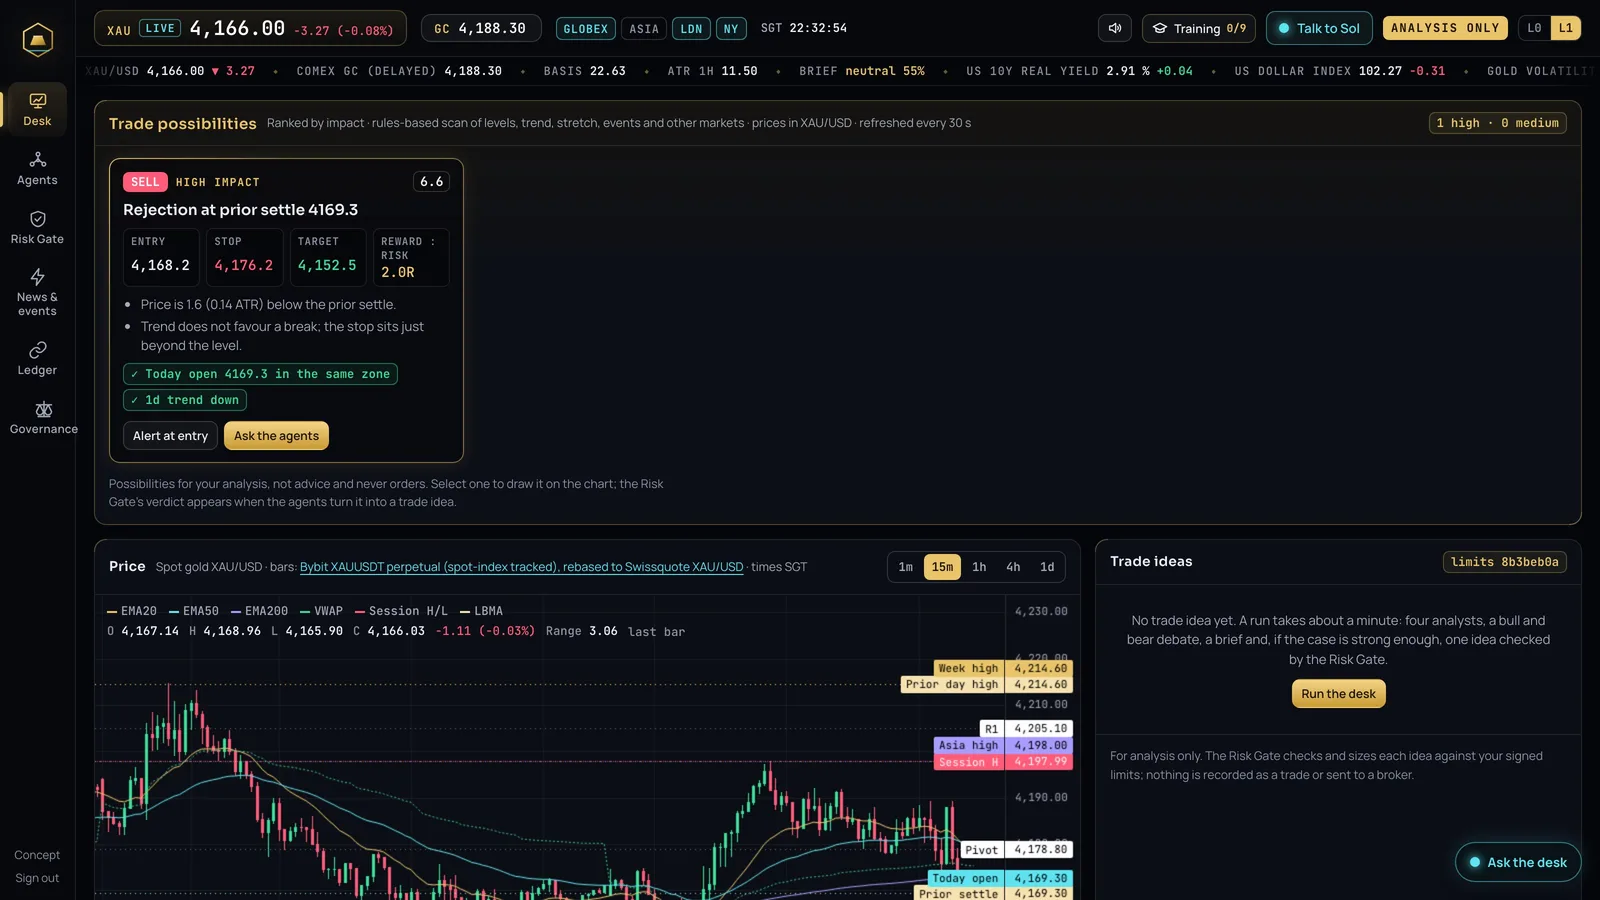Toggle VWAP legend entry
This screenshot has height=900, width=1600.
pyautogui.click(x=321, y=611)
